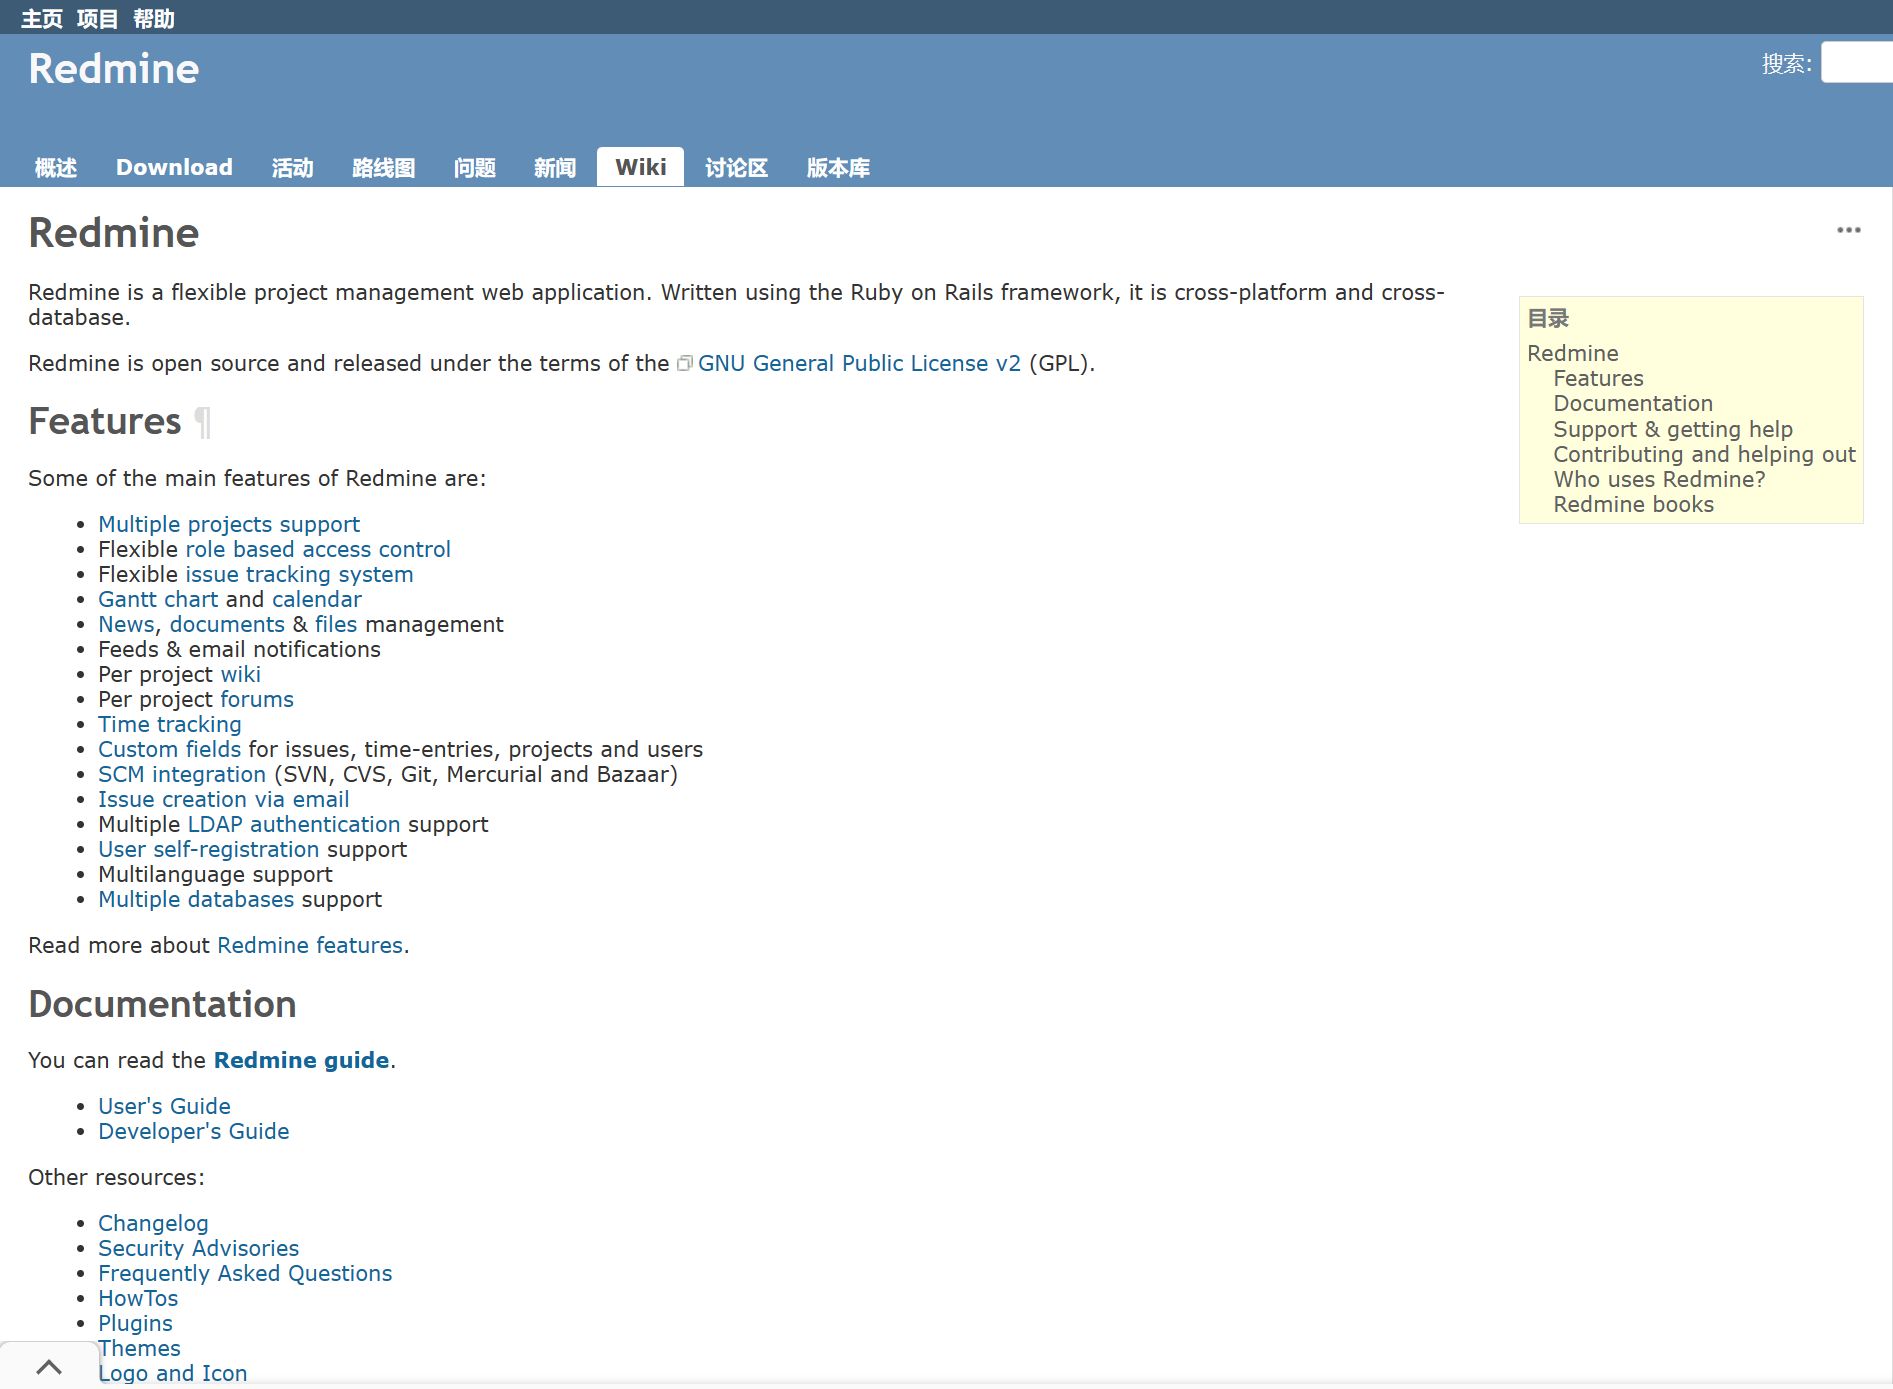Open User self-registration link
This screenshot has height=1389, width=1893.
209,849
